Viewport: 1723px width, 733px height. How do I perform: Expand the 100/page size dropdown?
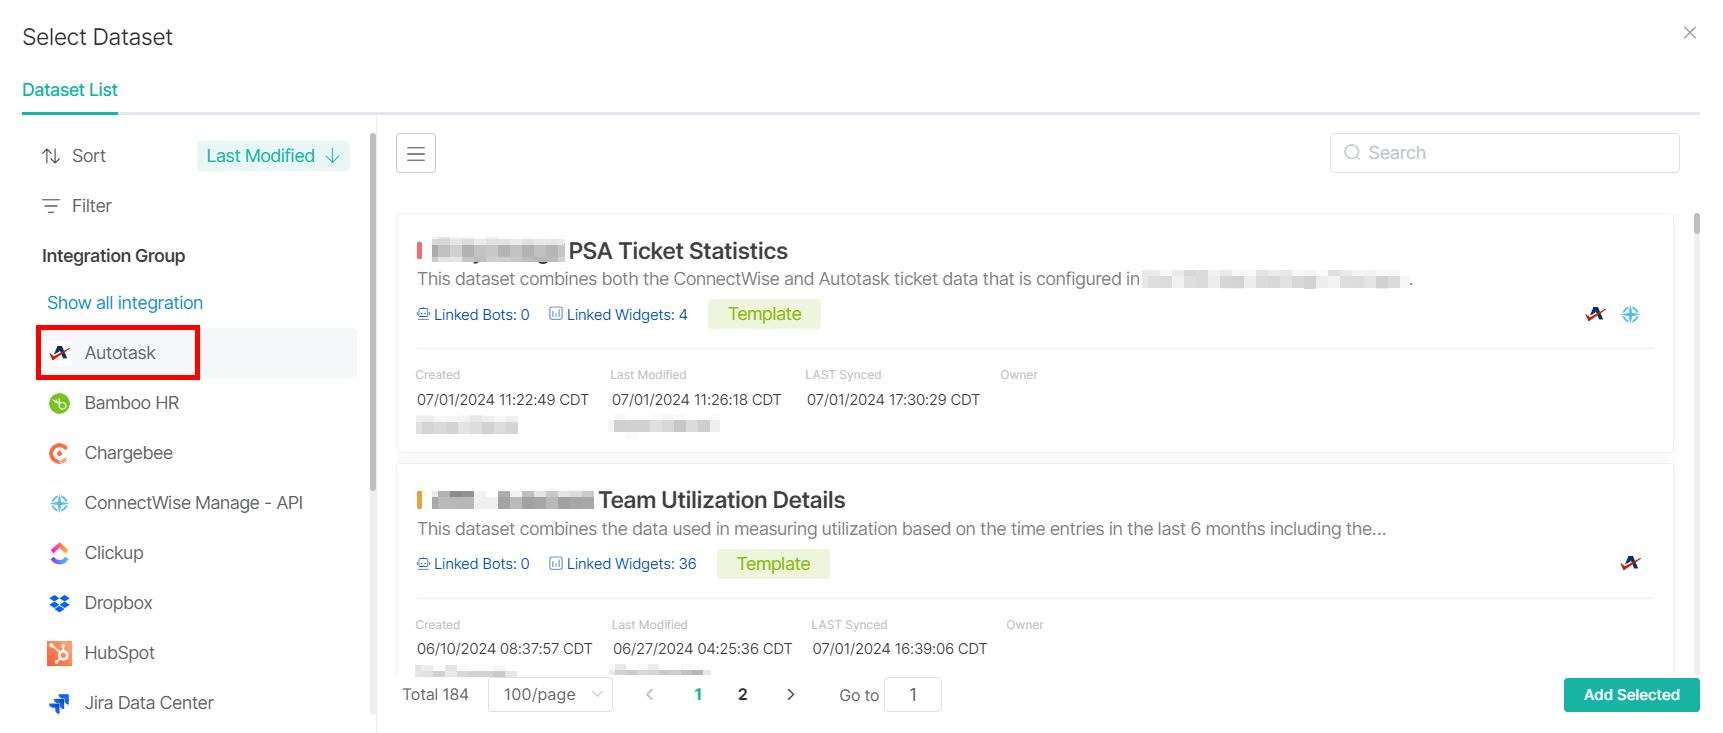click(x=550, y=695)
